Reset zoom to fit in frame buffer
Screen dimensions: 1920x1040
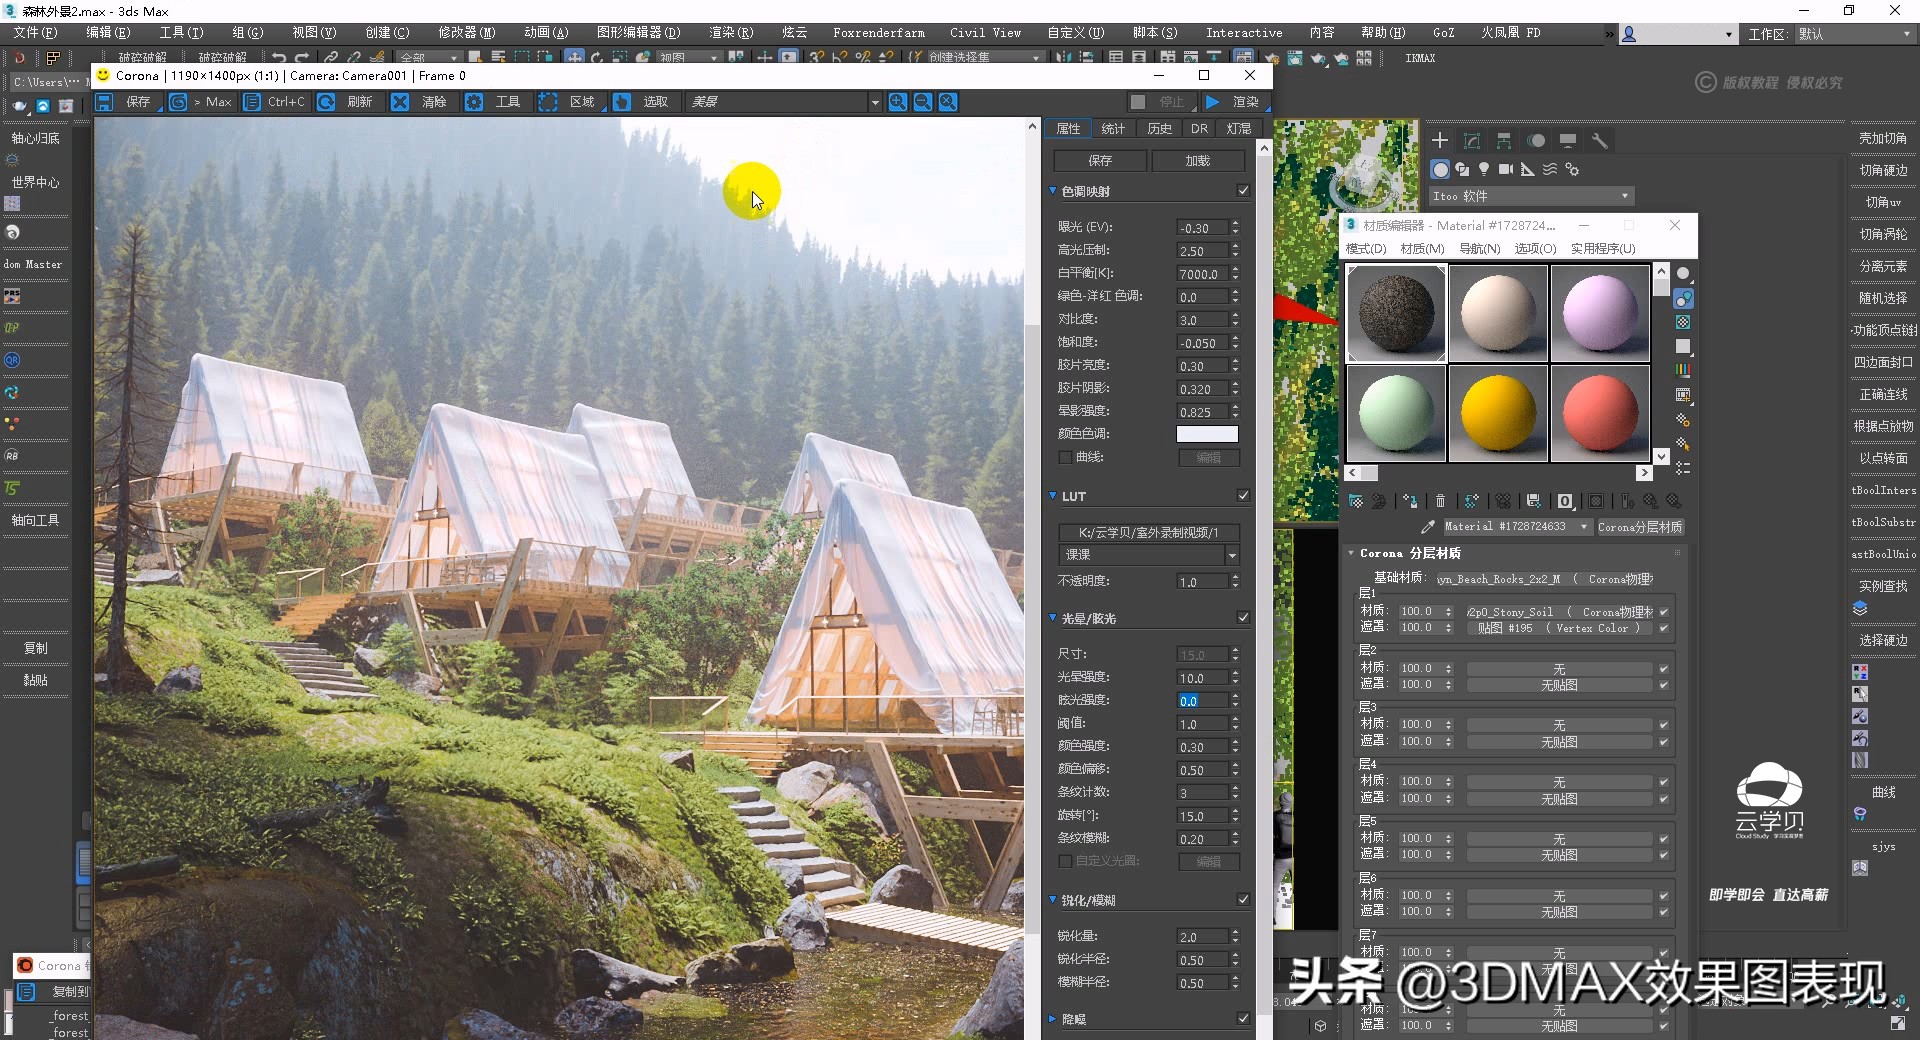(948, 102)
